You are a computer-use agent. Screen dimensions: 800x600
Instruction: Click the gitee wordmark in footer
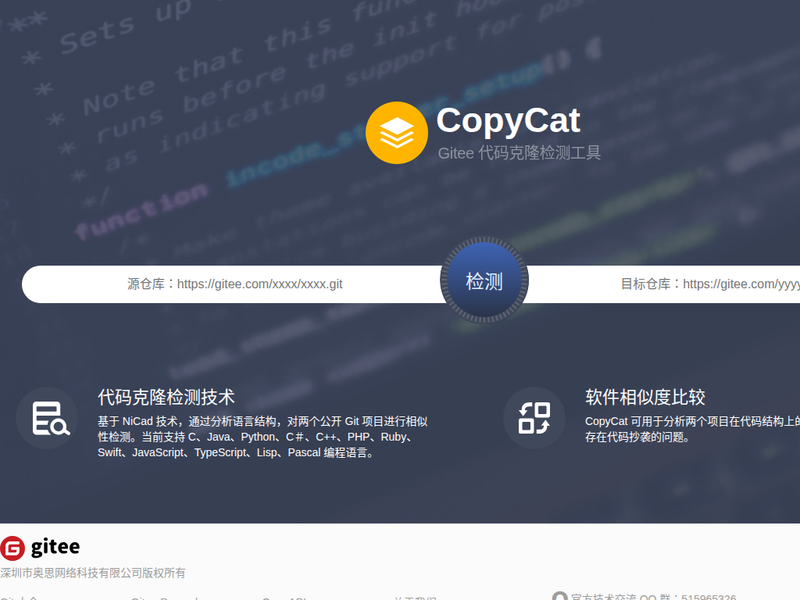[x=55, y=547]
